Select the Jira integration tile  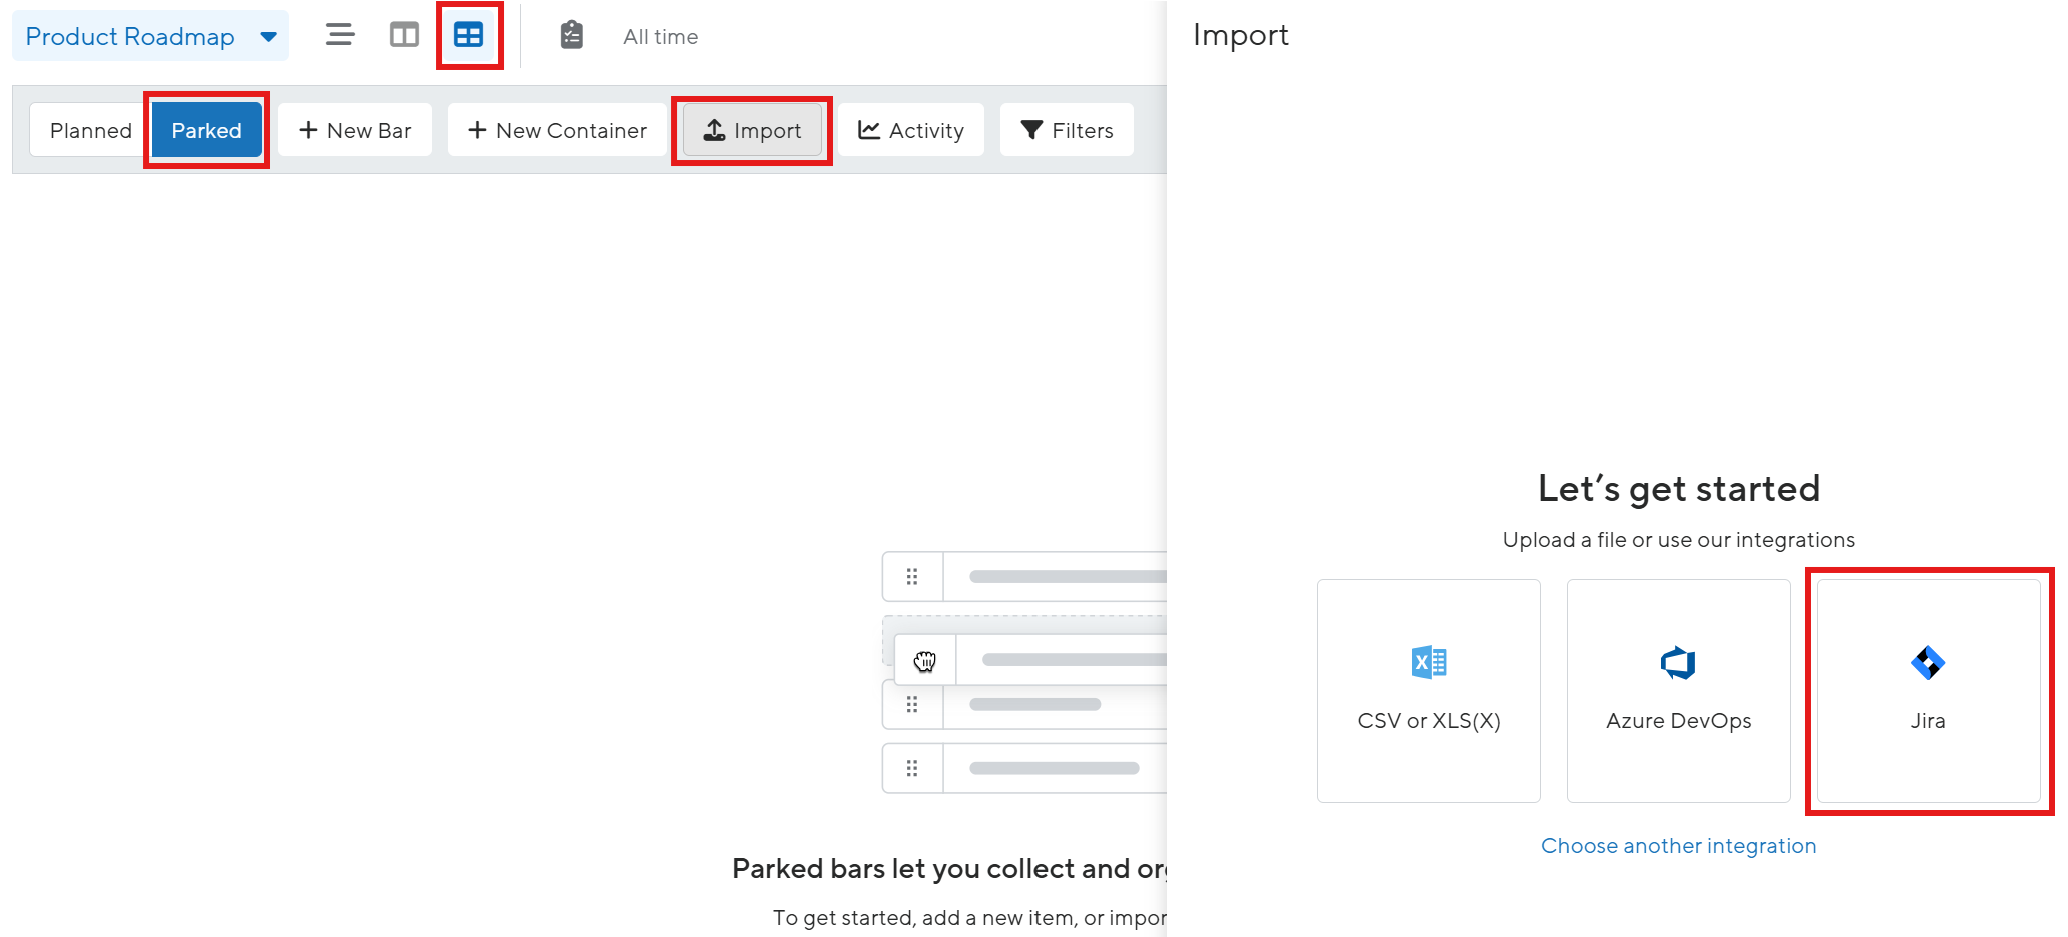coord(1928,690)
